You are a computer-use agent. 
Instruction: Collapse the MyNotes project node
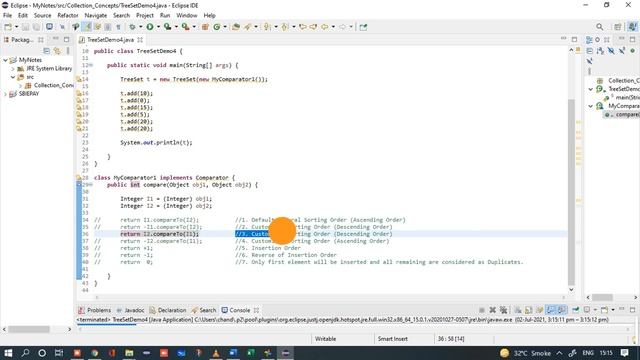5,60
